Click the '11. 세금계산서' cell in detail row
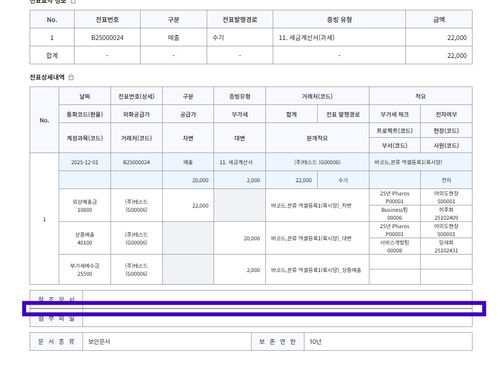Screen dimensions: 500x368 (x=240, y=162)
